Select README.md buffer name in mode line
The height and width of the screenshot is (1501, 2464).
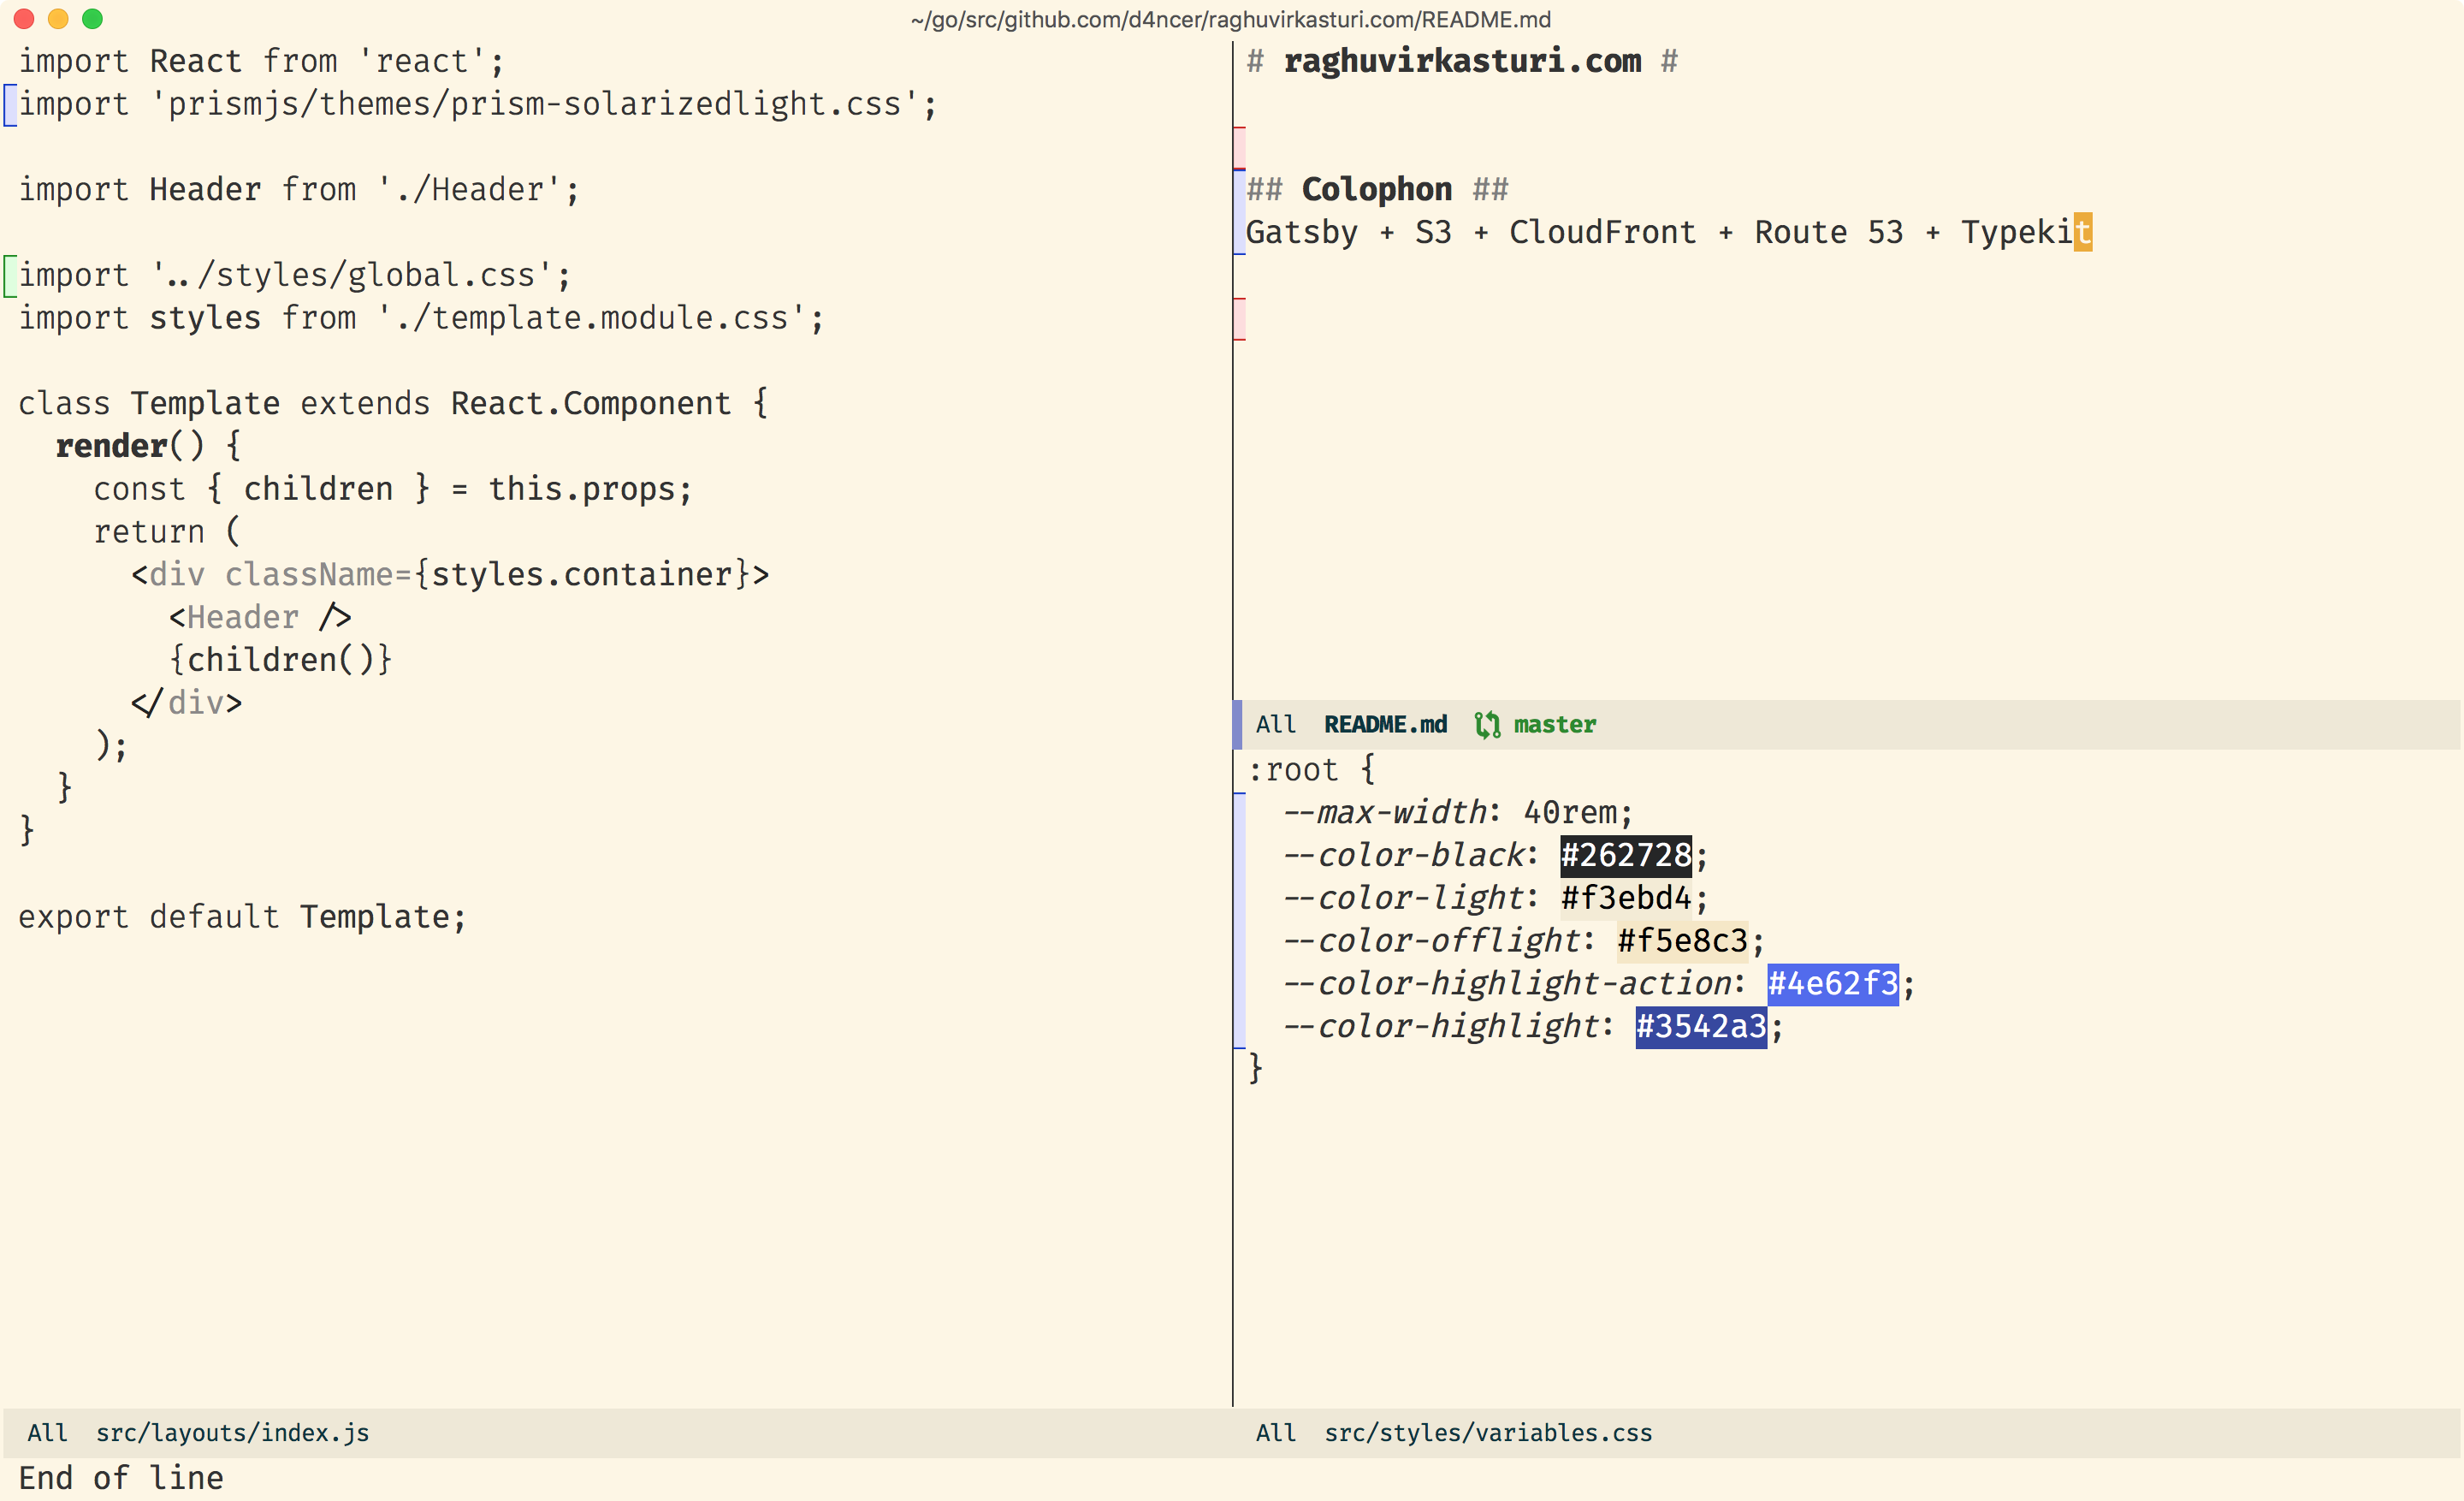point(1385,725)
